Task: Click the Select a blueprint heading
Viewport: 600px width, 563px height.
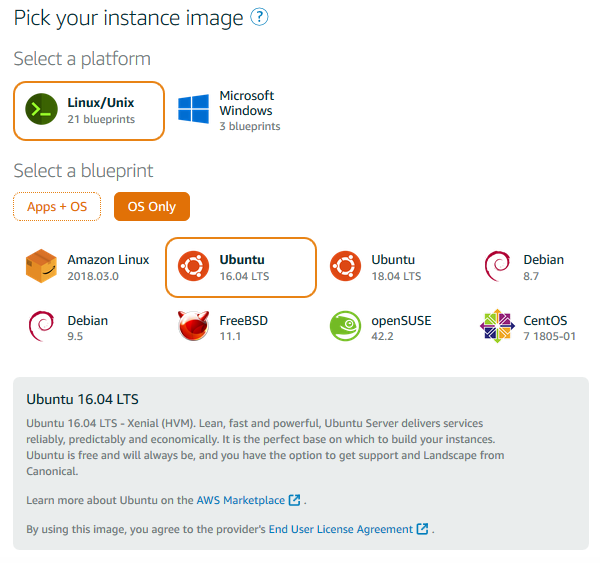Action: click(x=83, y=171)
